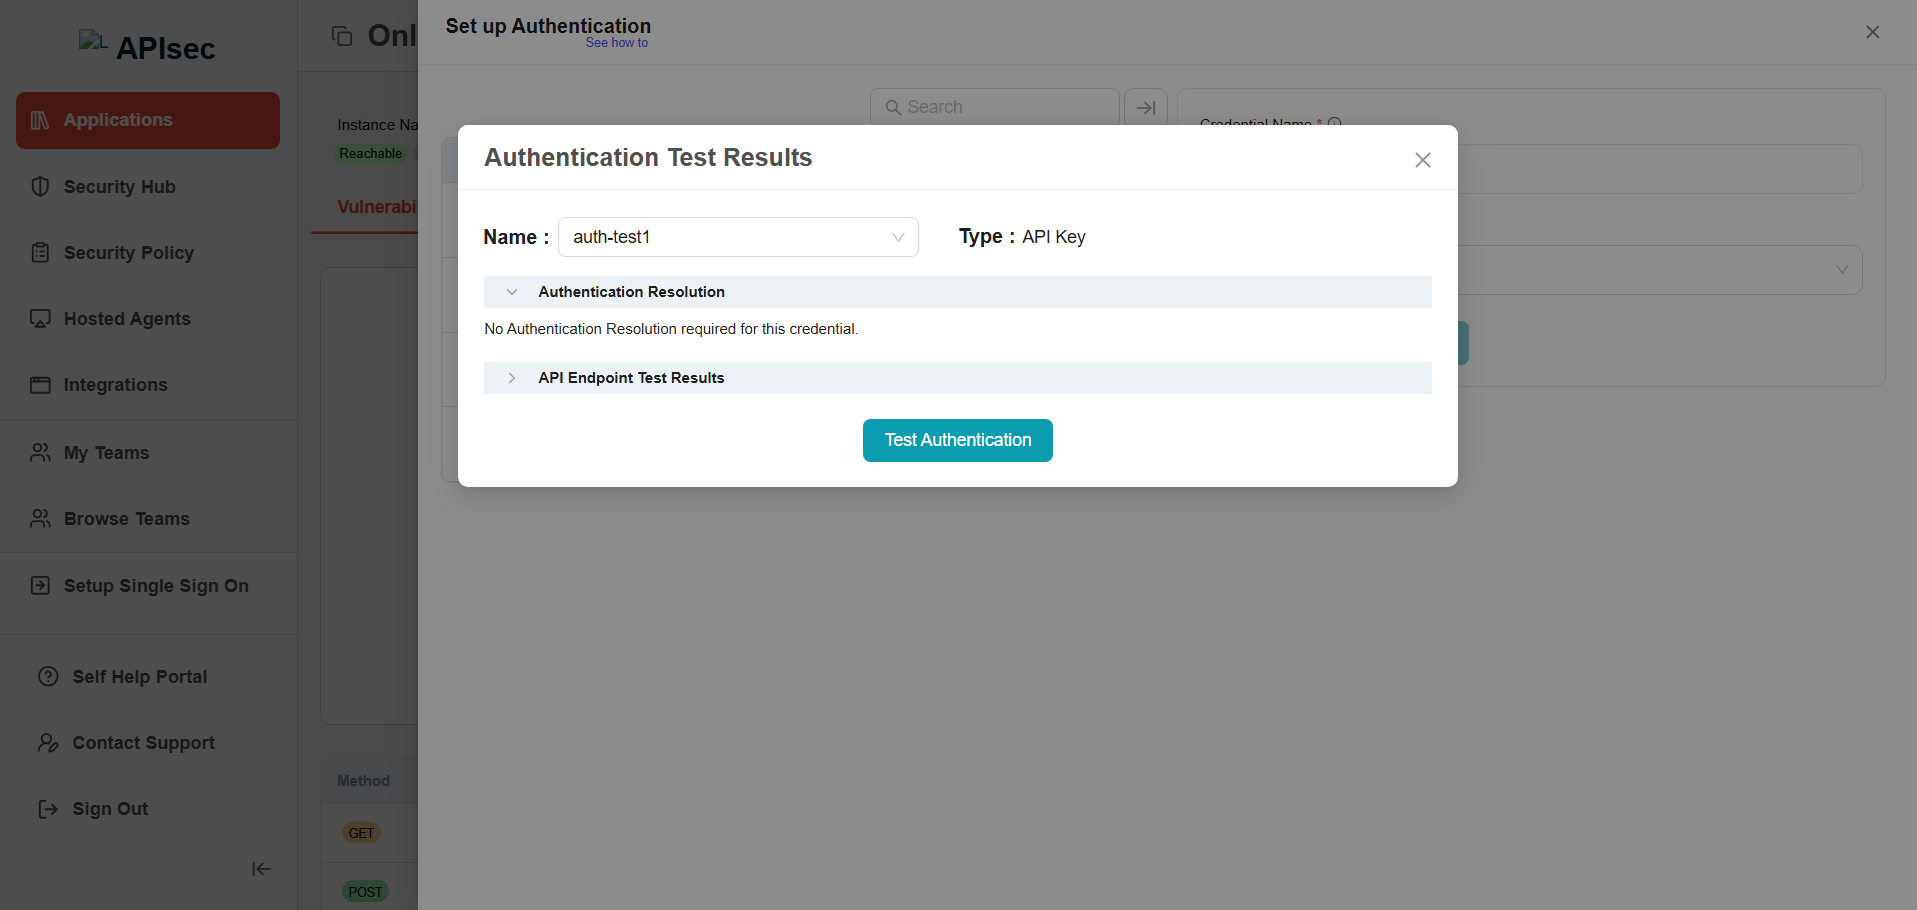Click the copy icon beside the application title
The height and width of the screenshot is (910, 1917).
tap(342, 35)
